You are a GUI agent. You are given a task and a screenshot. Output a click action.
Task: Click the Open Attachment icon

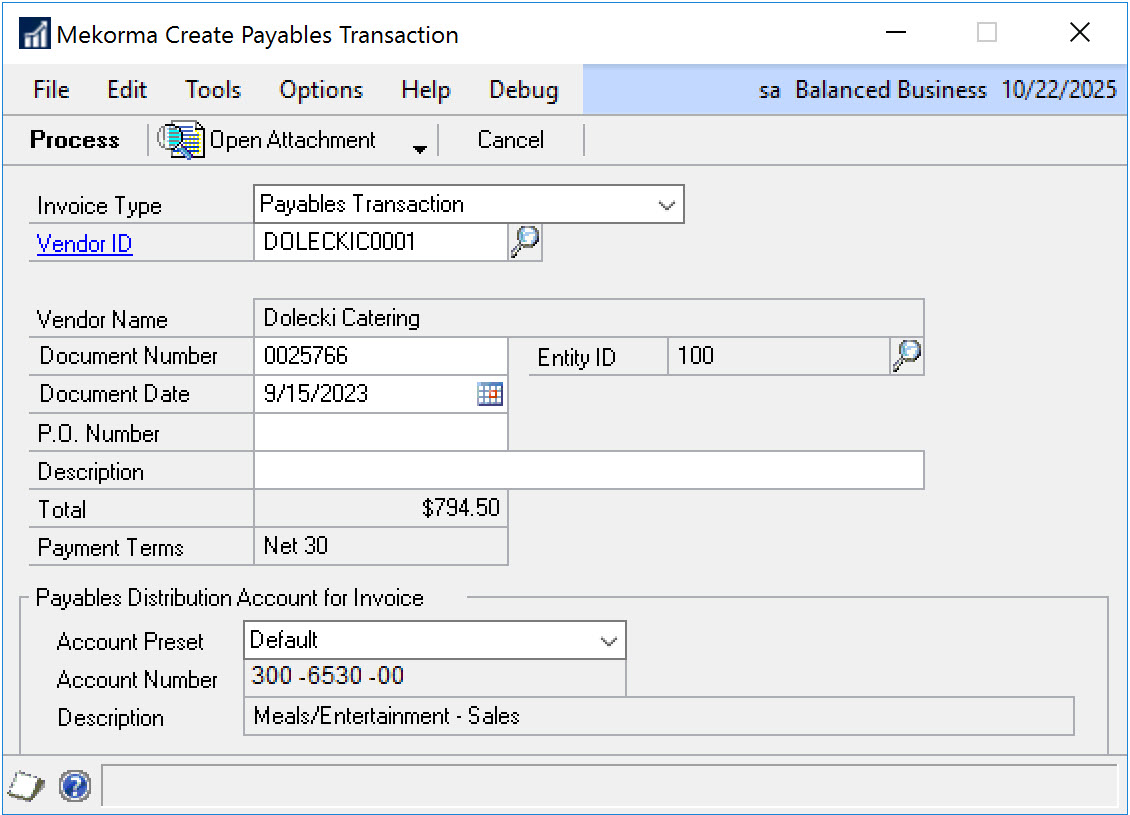181,140
